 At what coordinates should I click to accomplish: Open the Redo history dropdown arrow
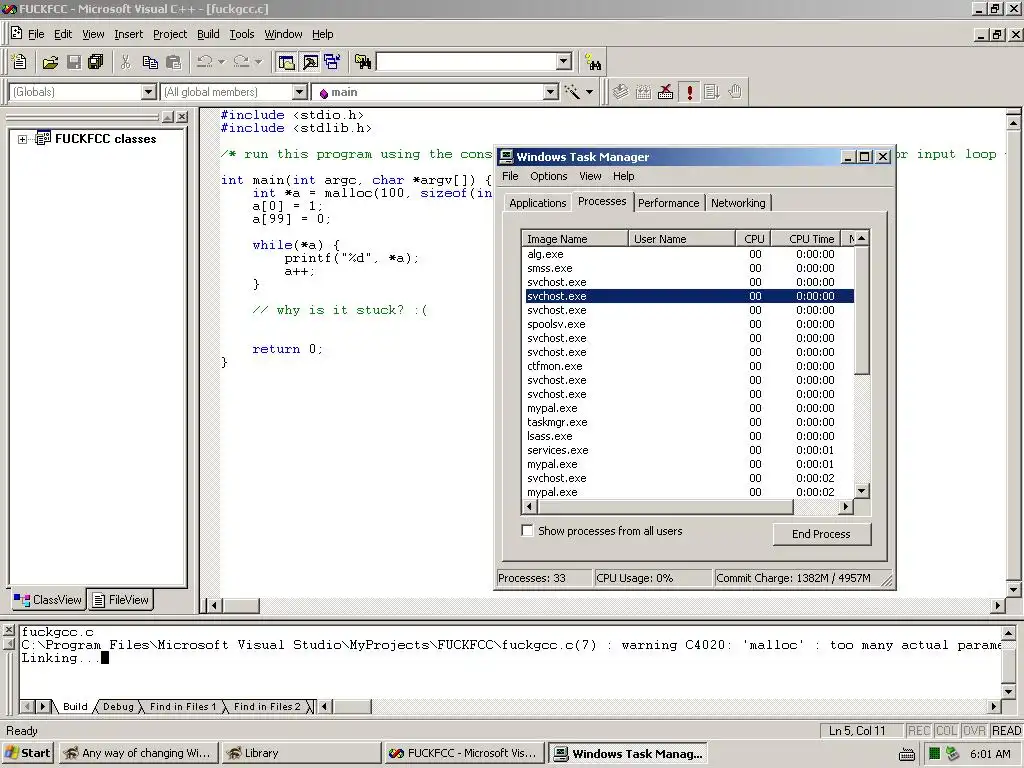258,62
